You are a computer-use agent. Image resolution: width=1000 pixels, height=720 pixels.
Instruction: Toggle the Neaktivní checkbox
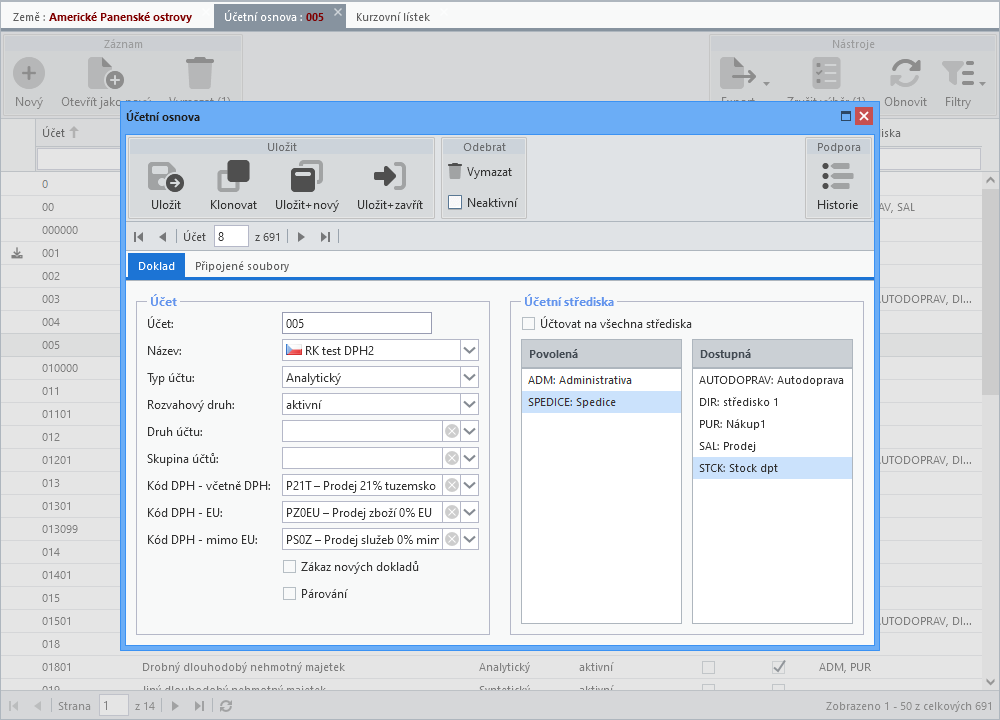click(455, 202)
